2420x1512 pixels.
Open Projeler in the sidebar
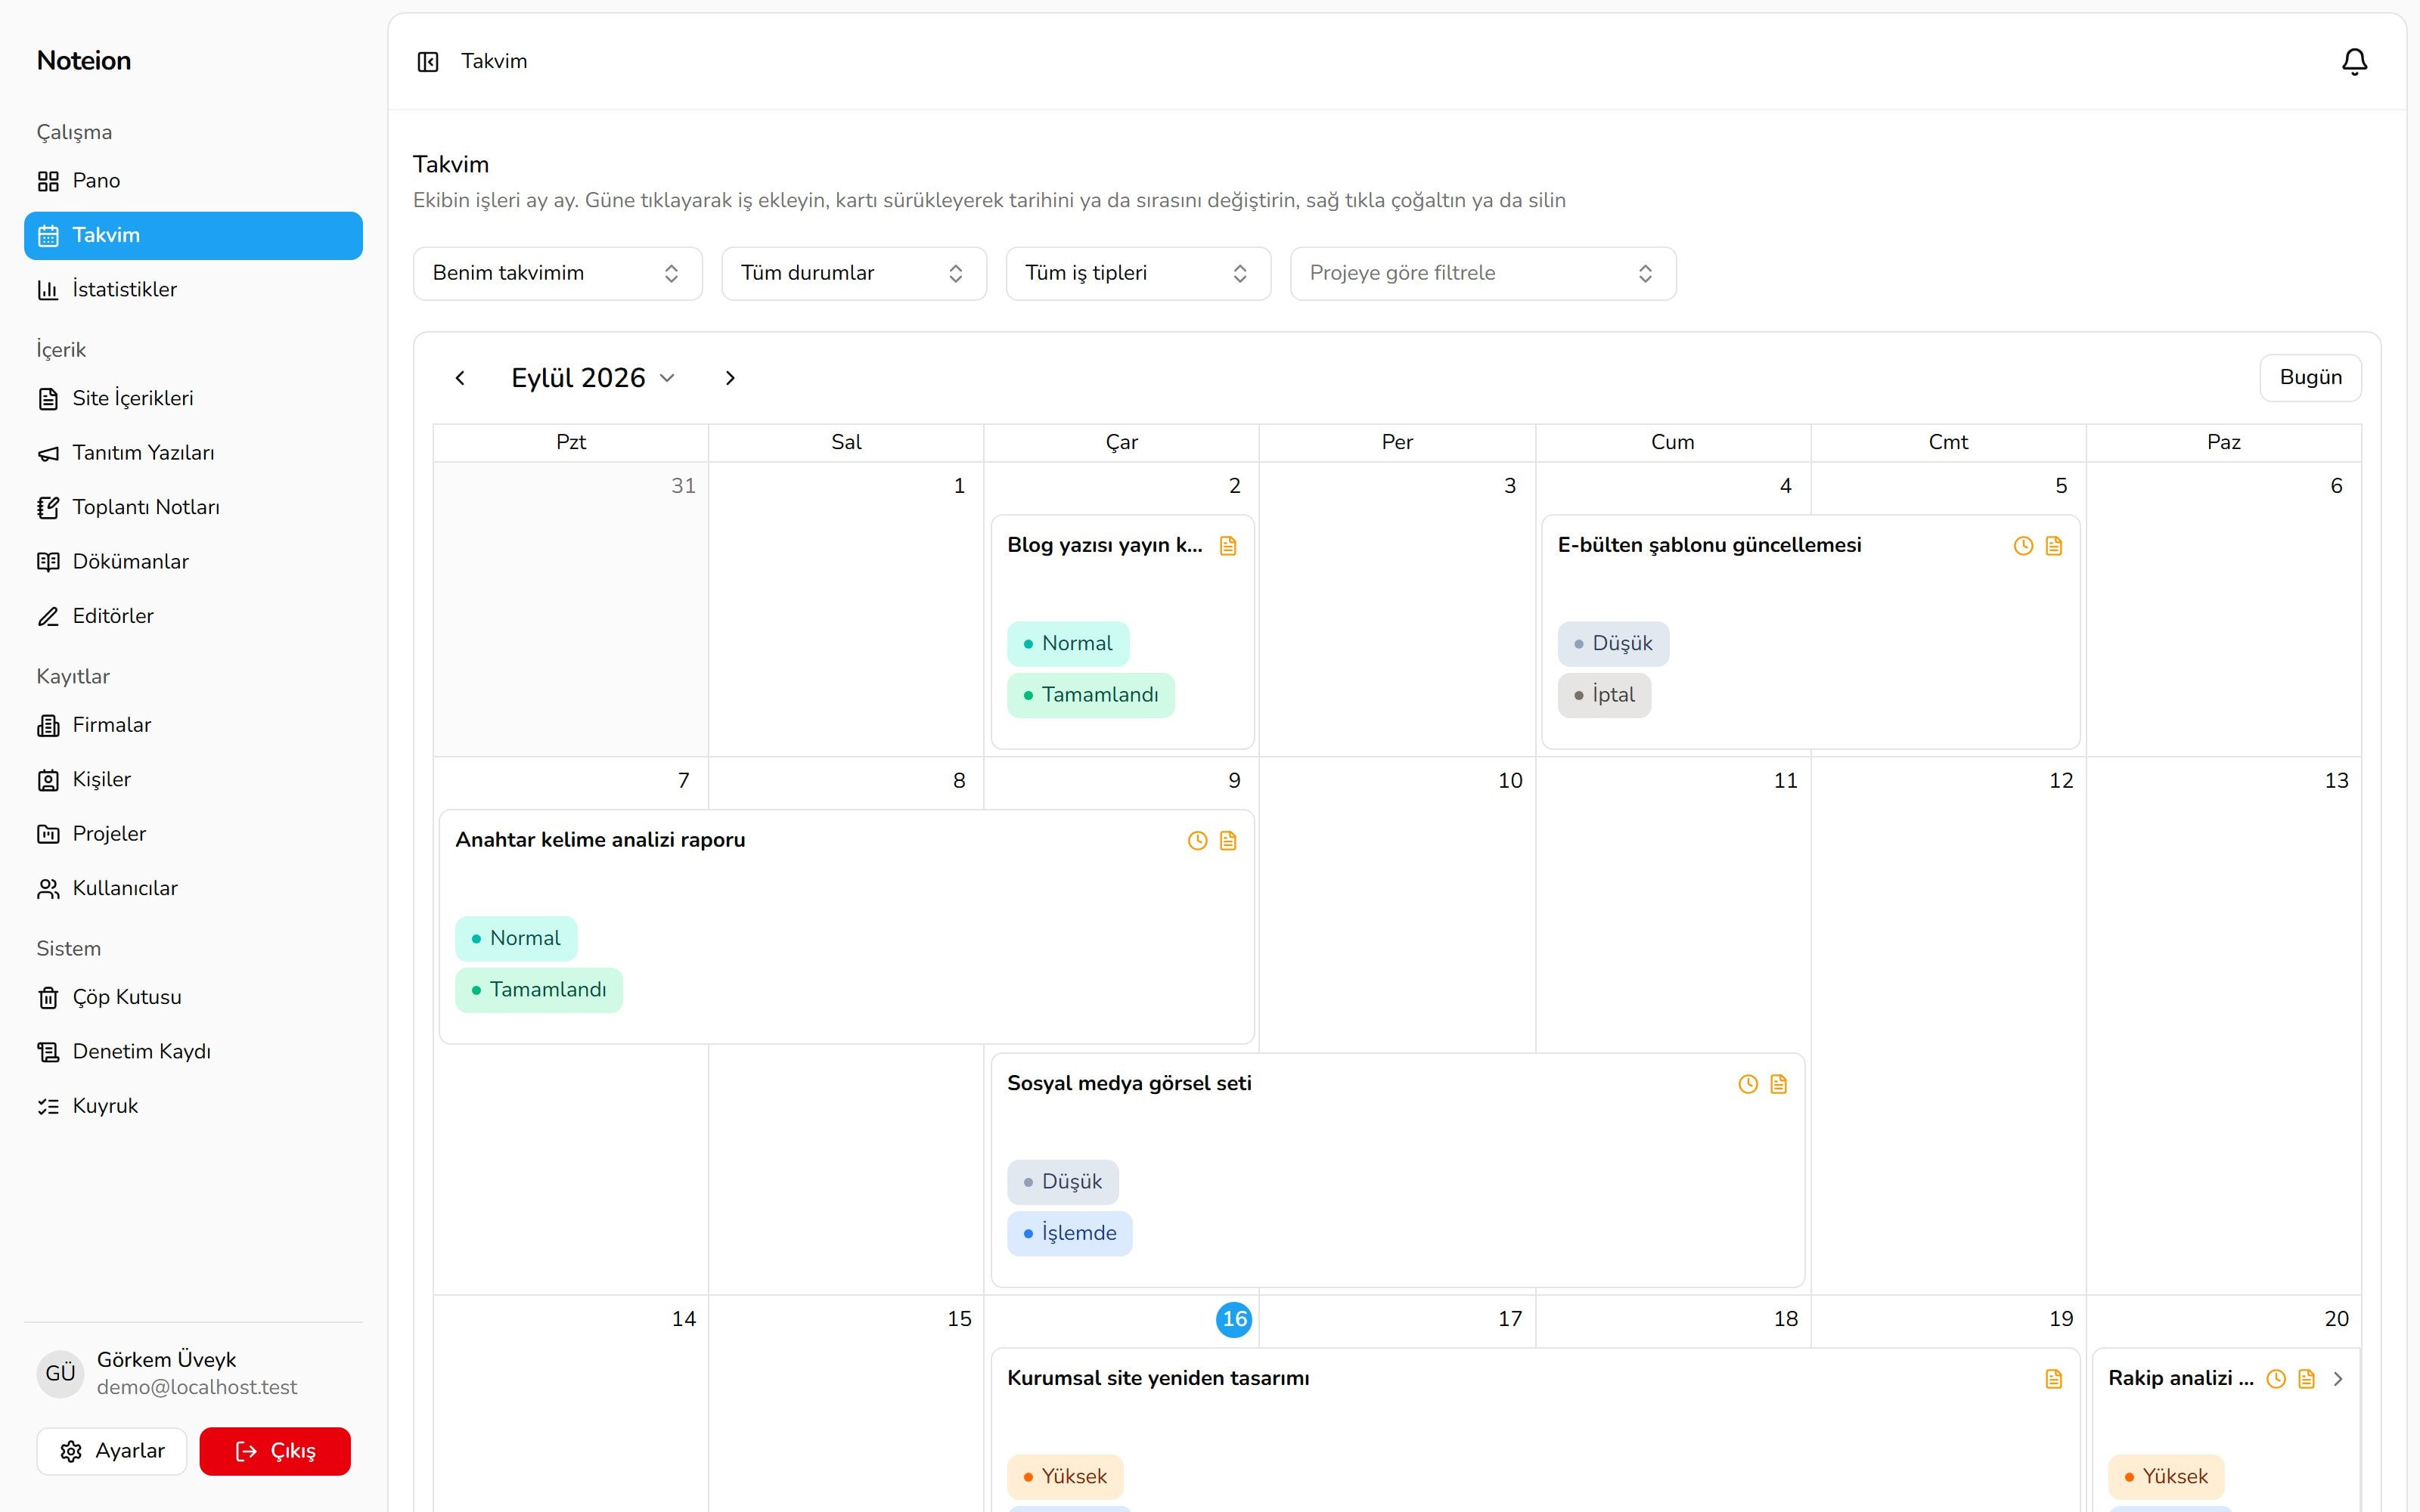coord(193,834)
